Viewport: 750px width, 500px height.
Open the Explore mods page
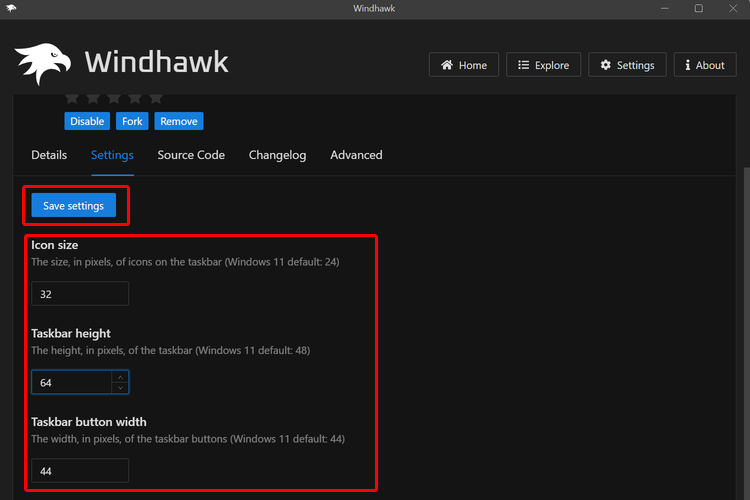pyautogui.click(x=543, y=65)
